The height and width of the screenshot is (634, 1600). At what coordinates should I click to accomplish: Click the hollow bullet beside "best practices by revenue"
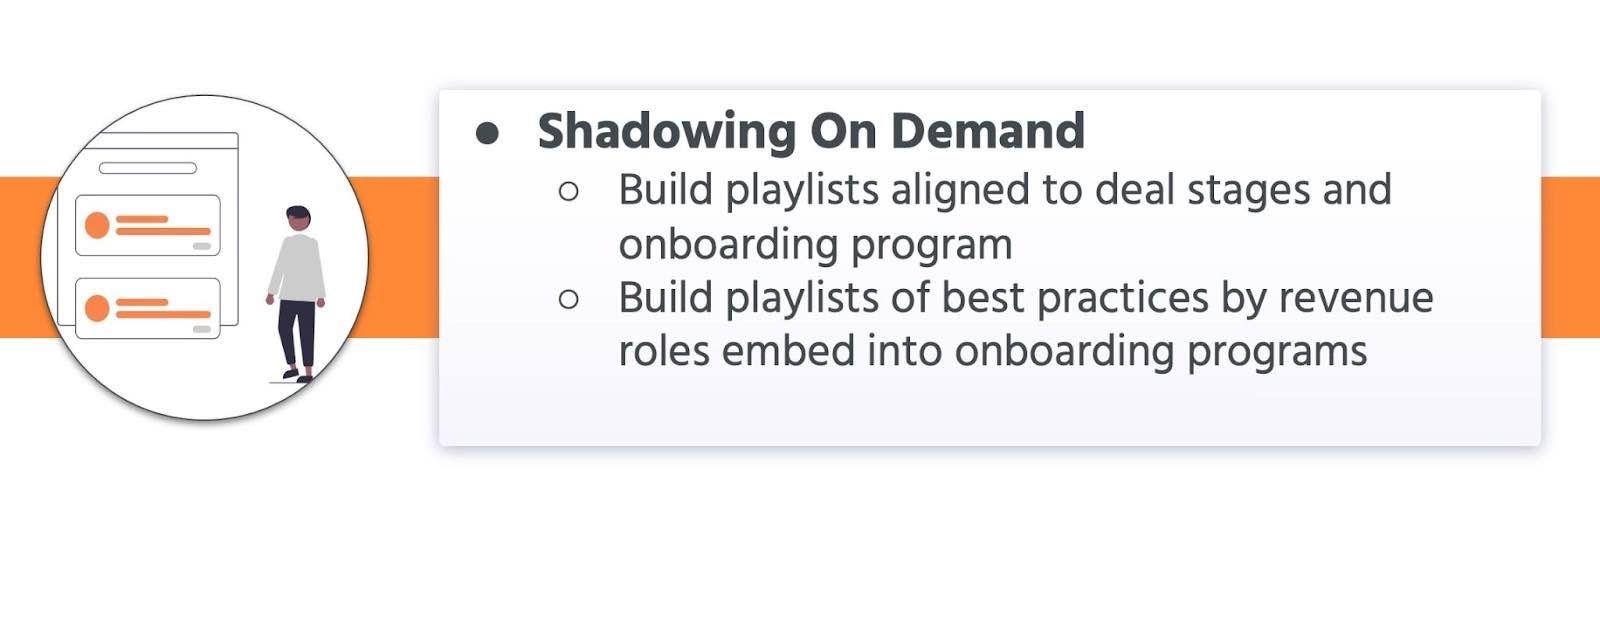(569, 298)
